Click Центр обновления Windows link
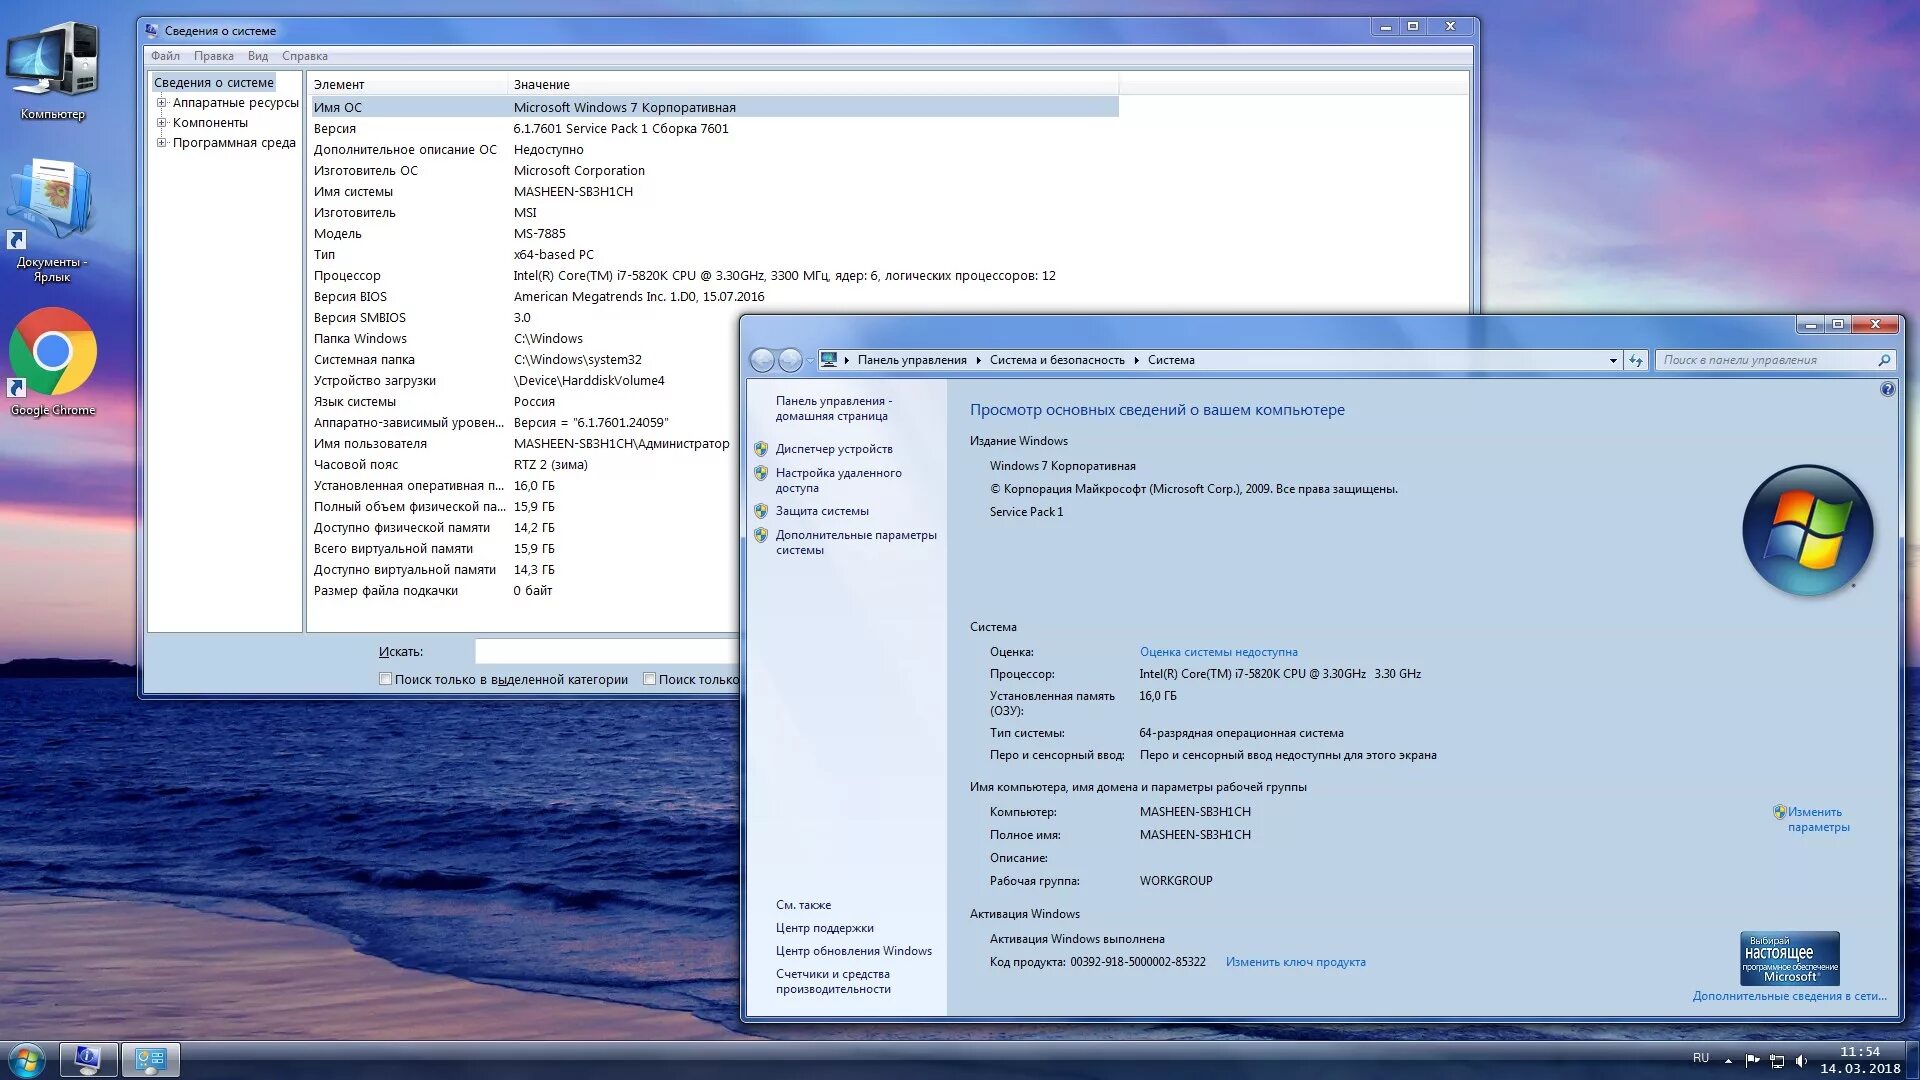The image size is (1920, 1080). tap(856, 951)
